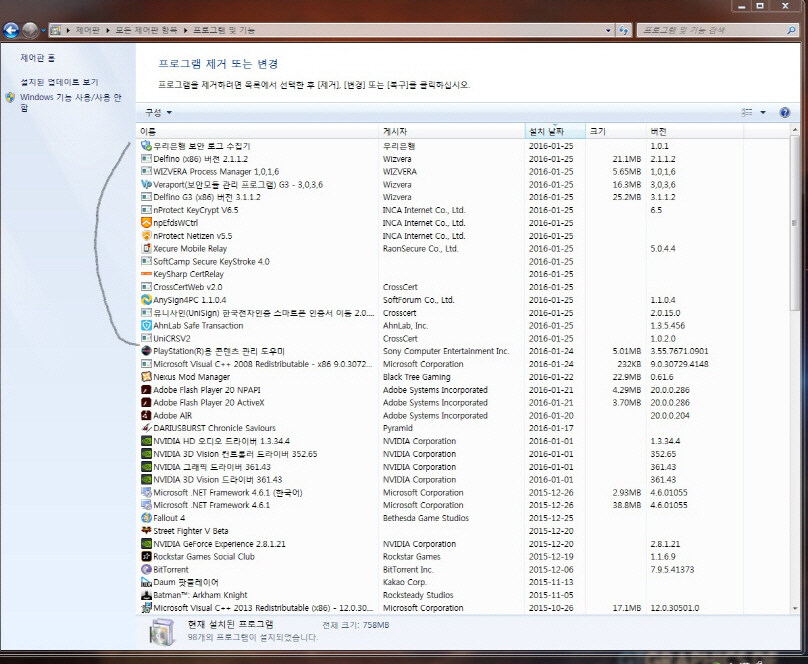Click the Street Fighter V Beta icon

click(x=146, y=531)
